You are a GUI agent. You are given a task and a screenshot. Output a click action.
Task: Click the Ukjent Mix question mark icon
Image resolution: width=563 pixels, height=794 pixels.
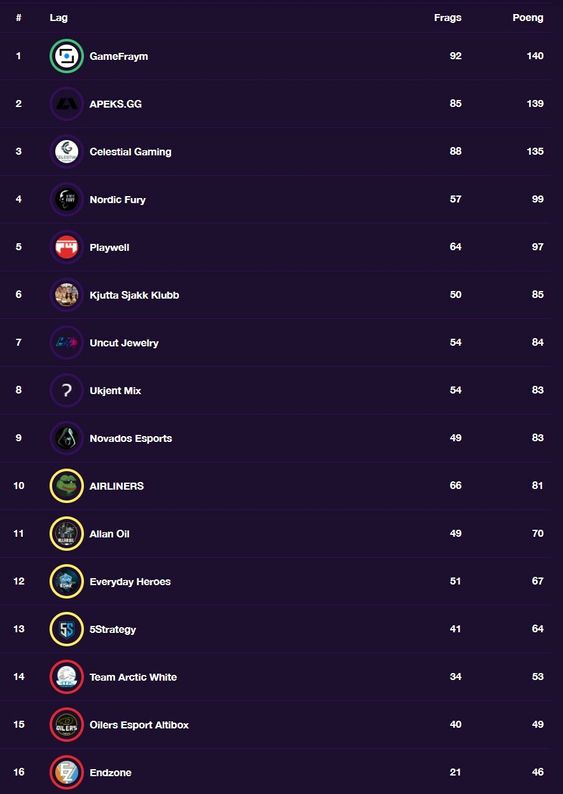click(x=66, y=390)
